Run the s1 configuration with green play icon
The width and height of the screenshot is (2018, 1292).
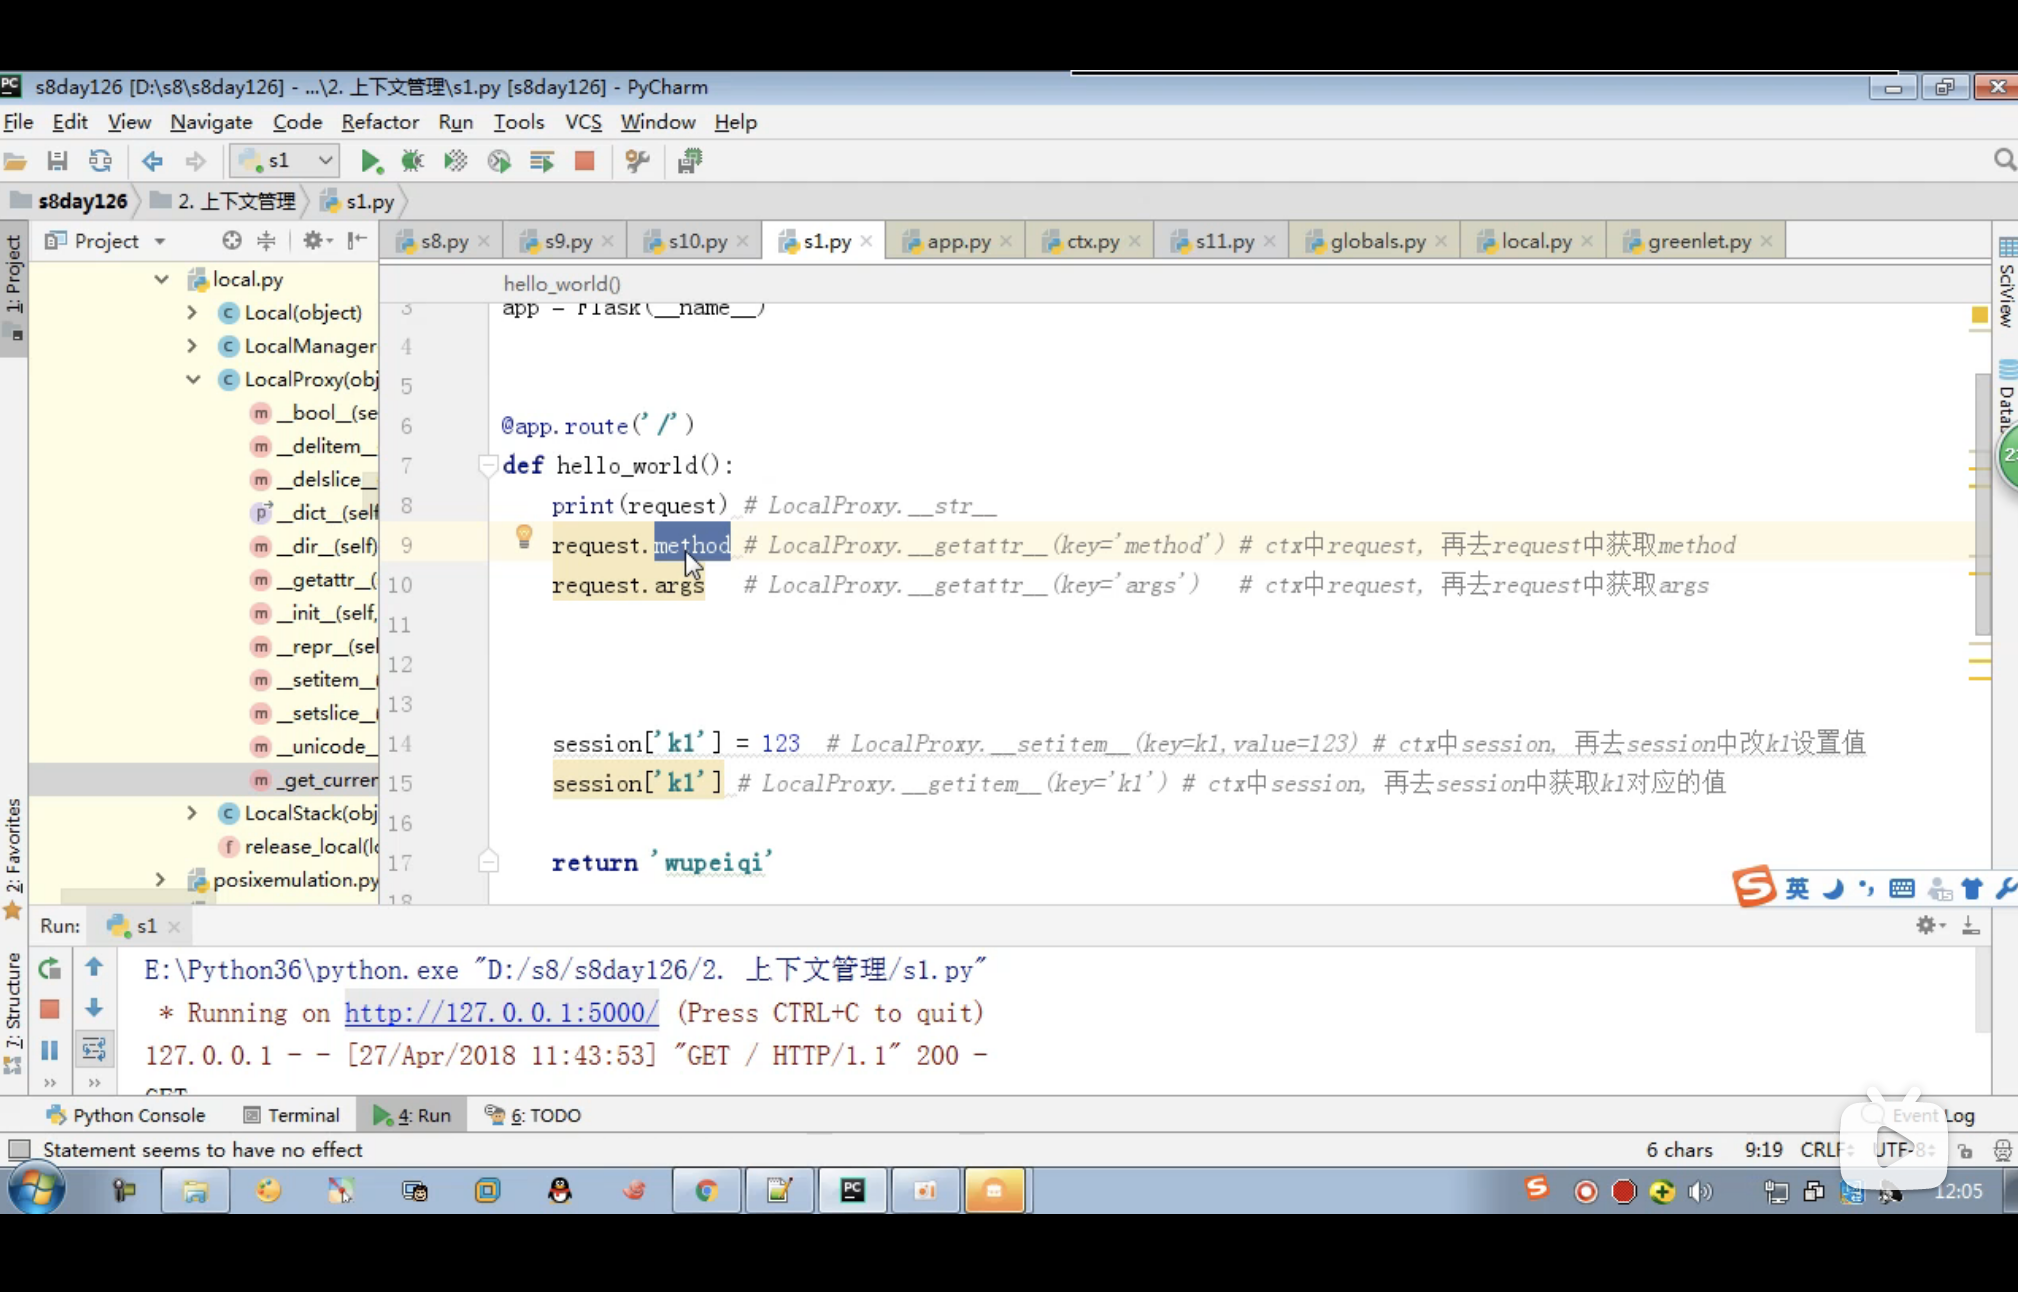click(371, 161)
